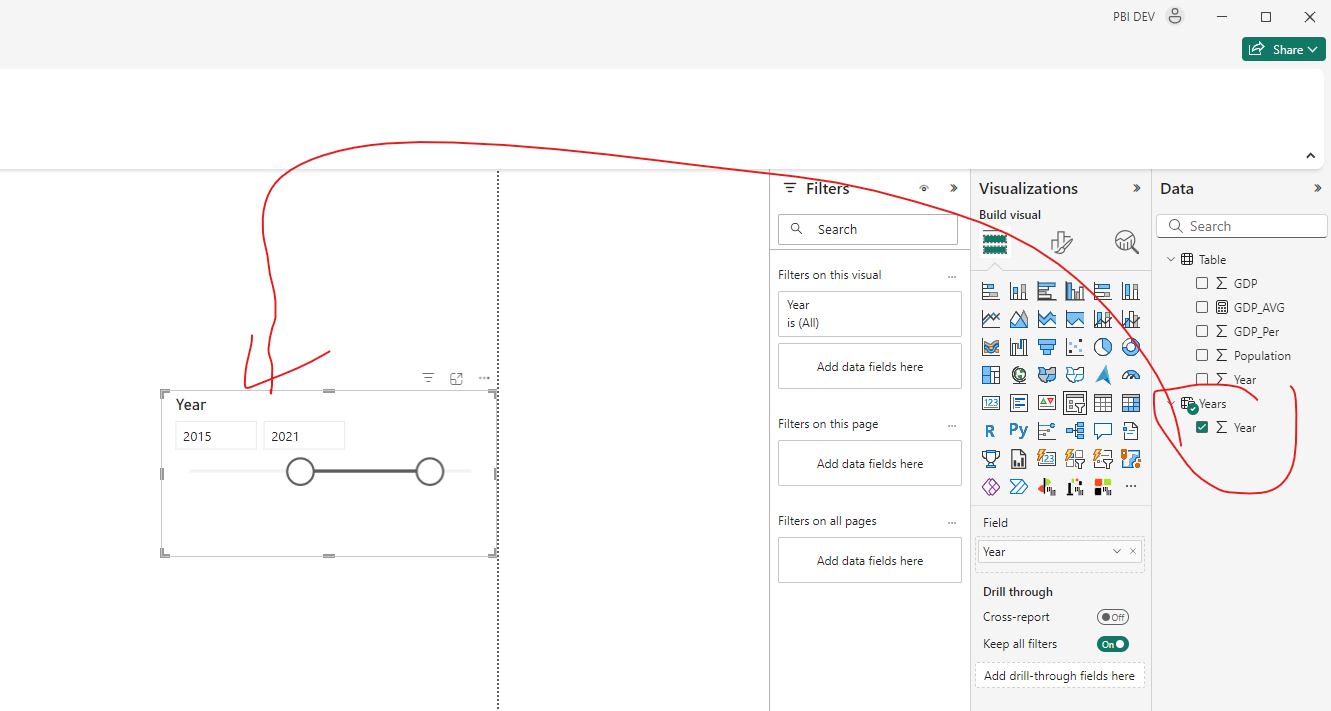Toggle Filters pane visibility eye icon
This screenshot has width=1331, height=711.
(924, 188)
